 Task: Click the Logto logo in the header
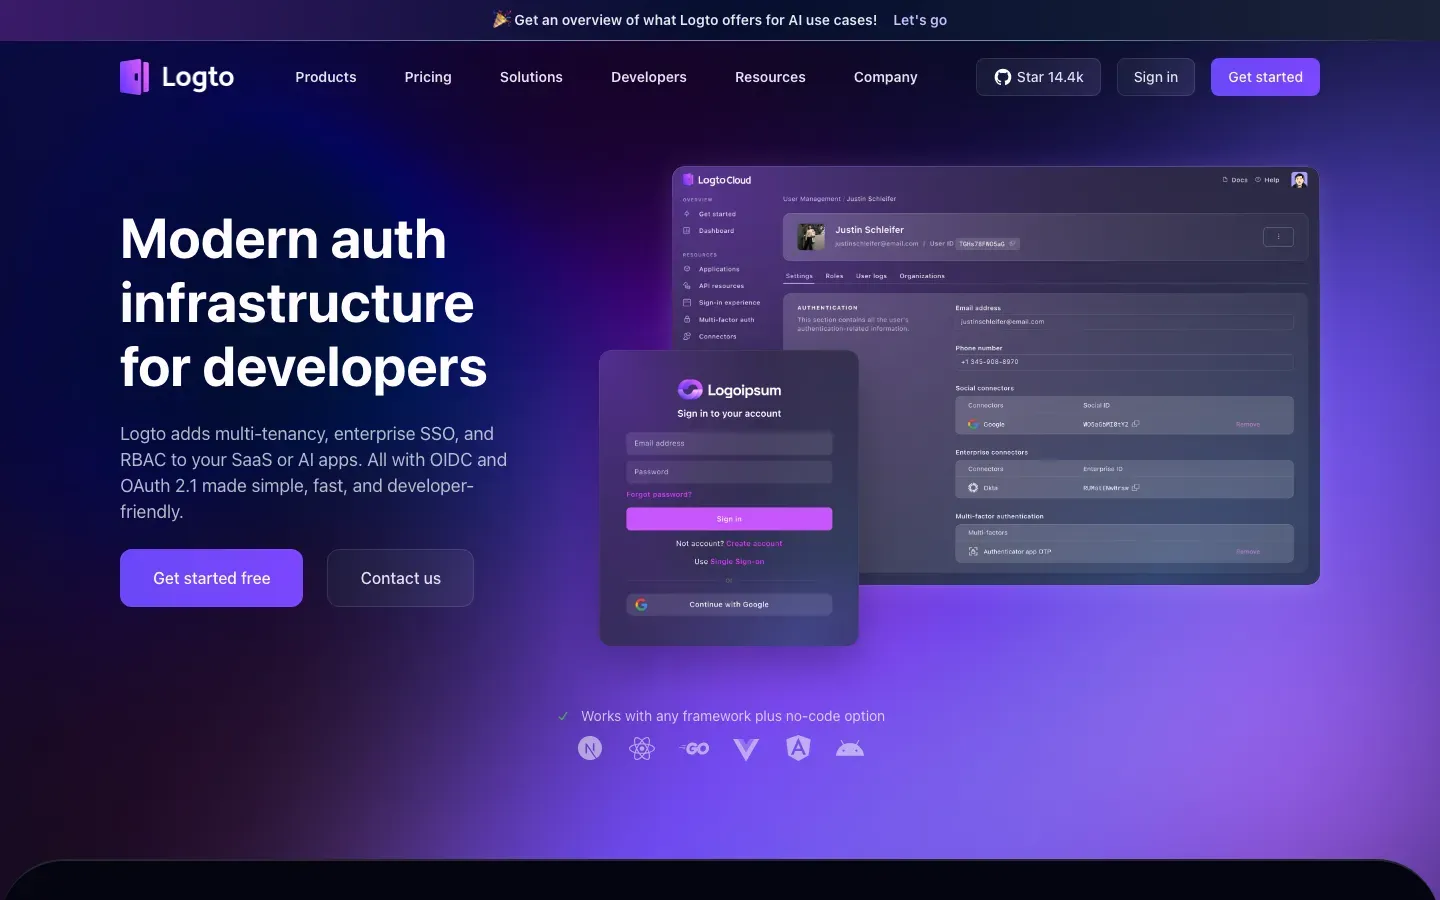click(x=177, y=77)
